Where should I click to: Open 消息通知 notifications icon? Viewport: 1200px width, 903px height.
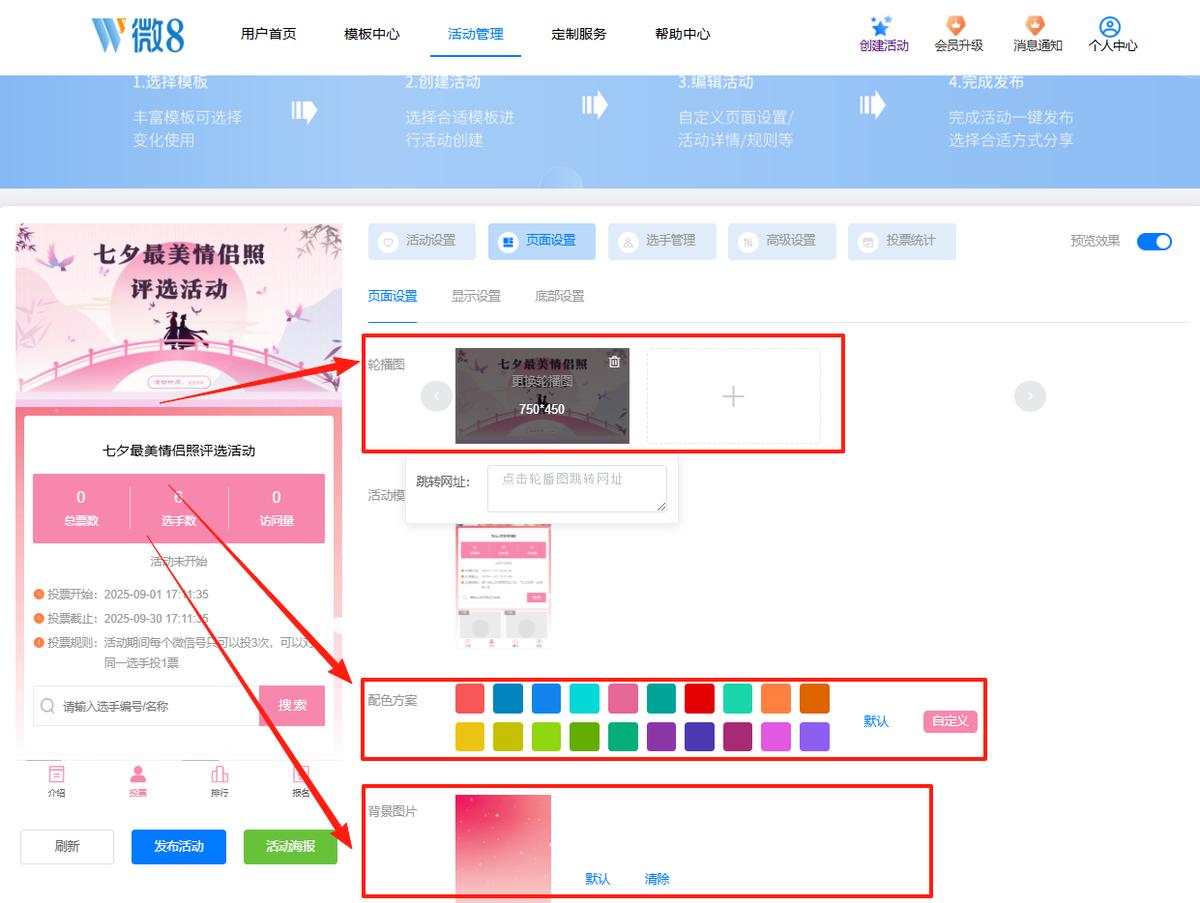tap(1035, 26)
